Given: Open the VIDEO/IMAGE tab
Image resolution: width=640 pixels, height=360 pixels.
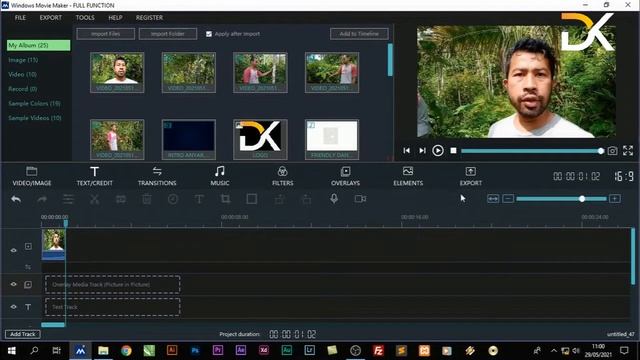Looking at the screenshot, I should tap(32, 176).
